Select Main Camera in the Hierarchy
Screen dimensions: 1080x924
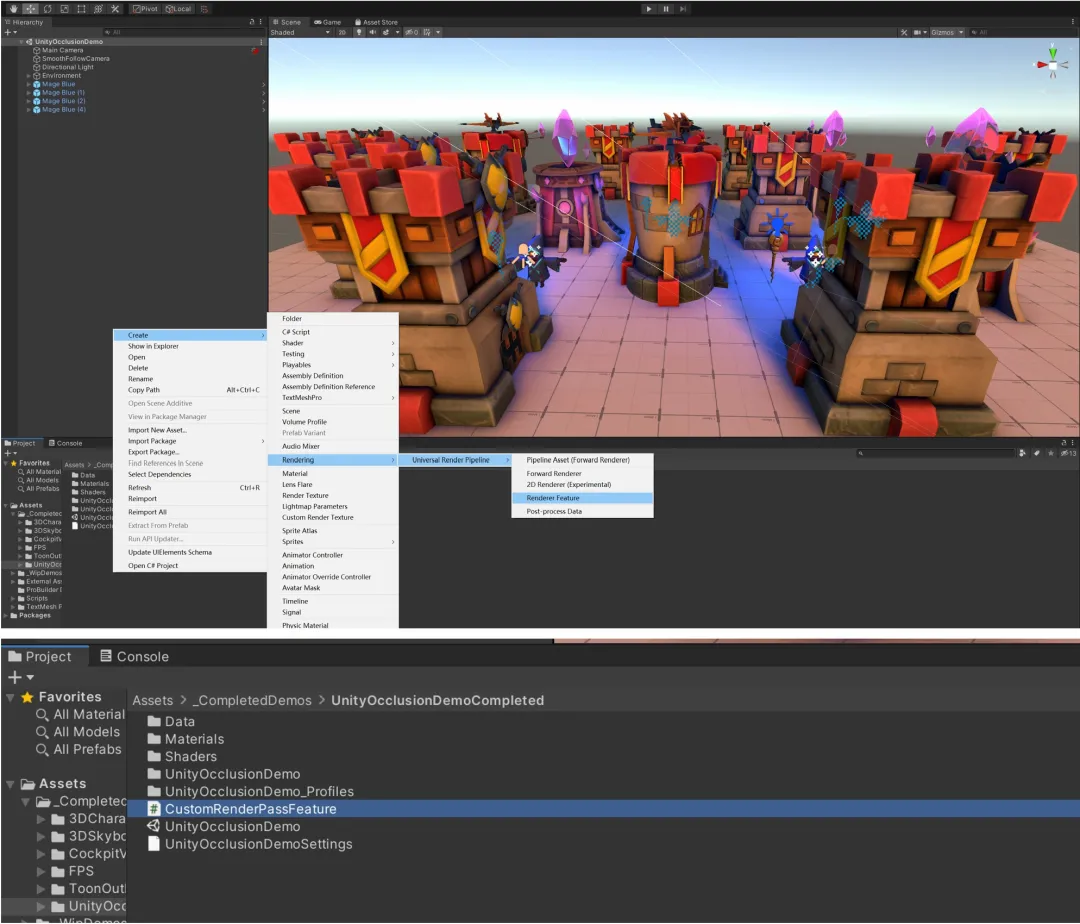pyautogui.click(x=62, y=50)
